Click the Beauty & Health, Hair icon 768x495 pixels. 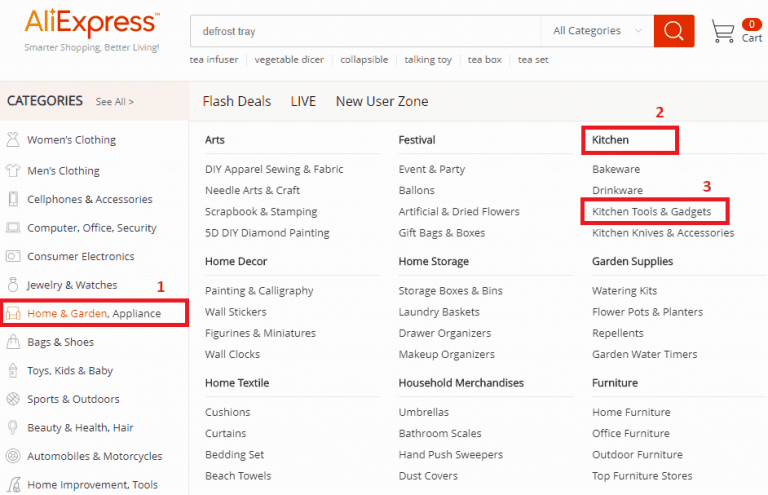(13, 427)
